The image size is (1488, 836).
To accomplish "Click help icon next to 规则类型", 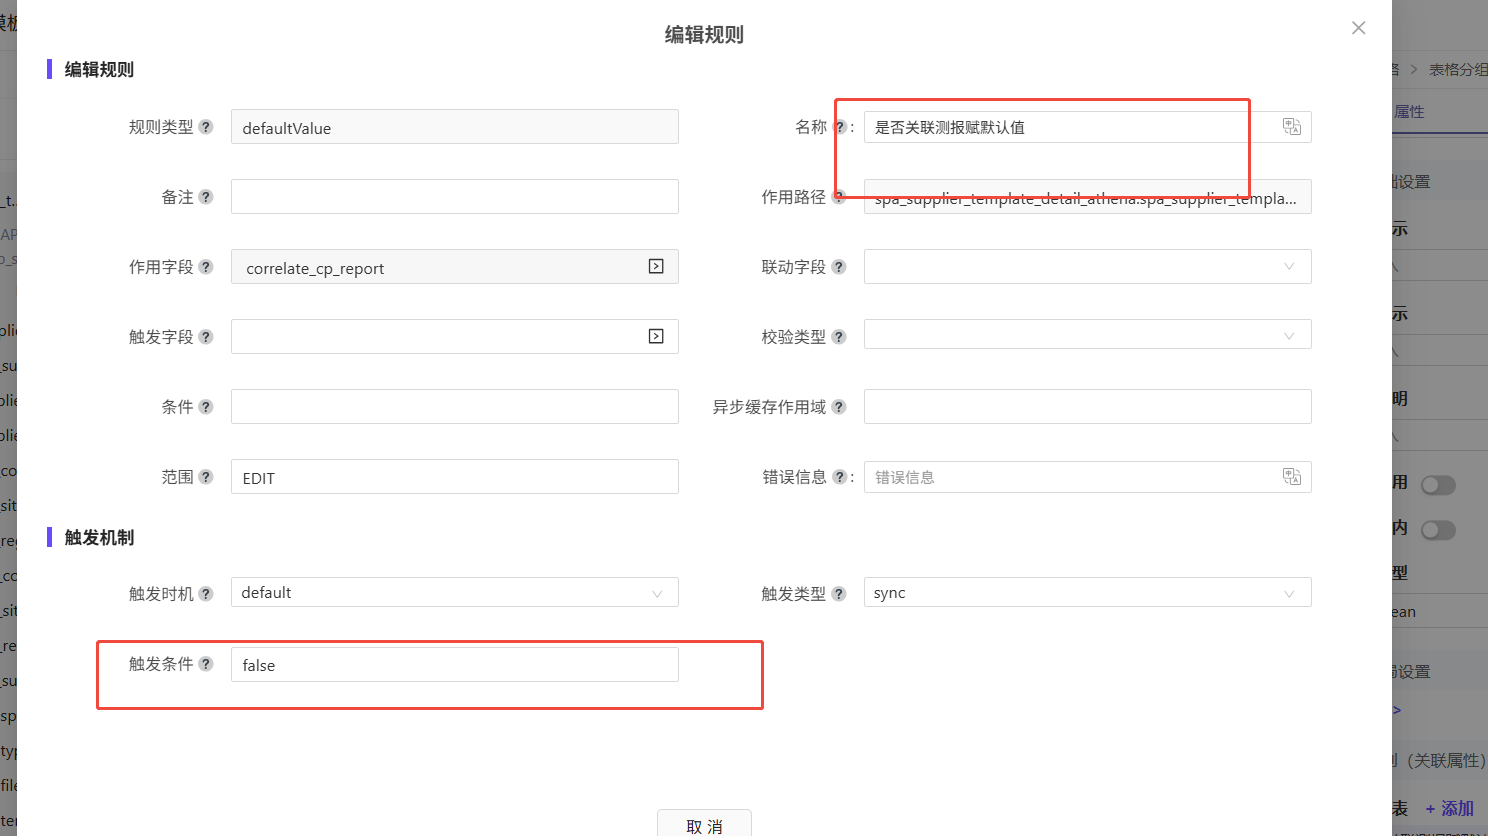I will click(x=206, y=127).
